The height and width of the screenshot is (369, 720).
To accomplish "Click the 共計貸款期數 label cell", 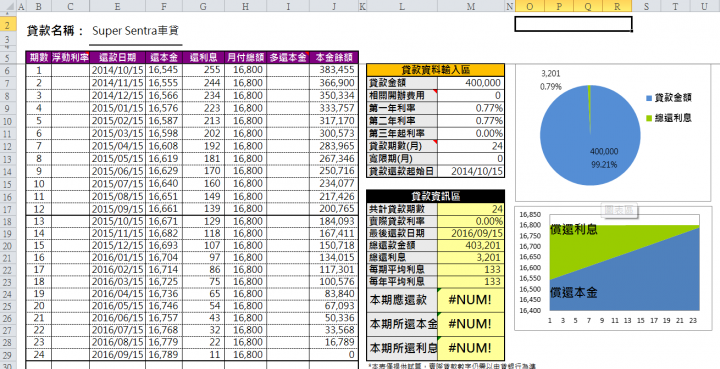I will [x=402, y=209].
